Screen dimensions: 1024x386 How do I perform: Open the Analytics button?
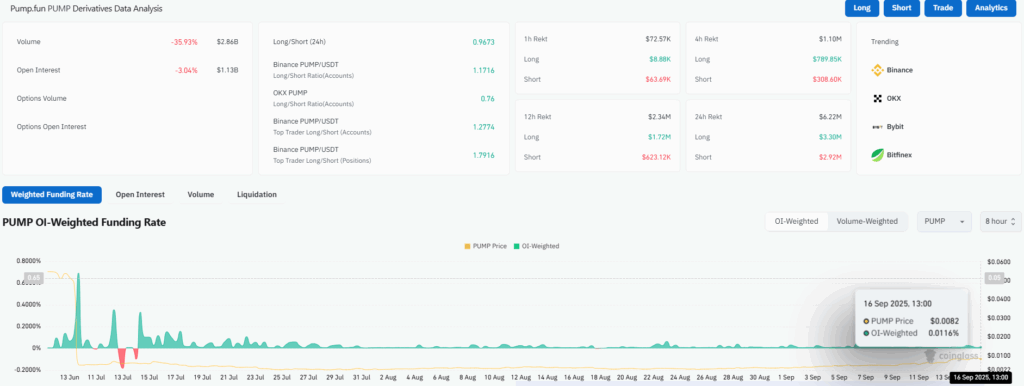pyautogui.click(x=991, y=8)
